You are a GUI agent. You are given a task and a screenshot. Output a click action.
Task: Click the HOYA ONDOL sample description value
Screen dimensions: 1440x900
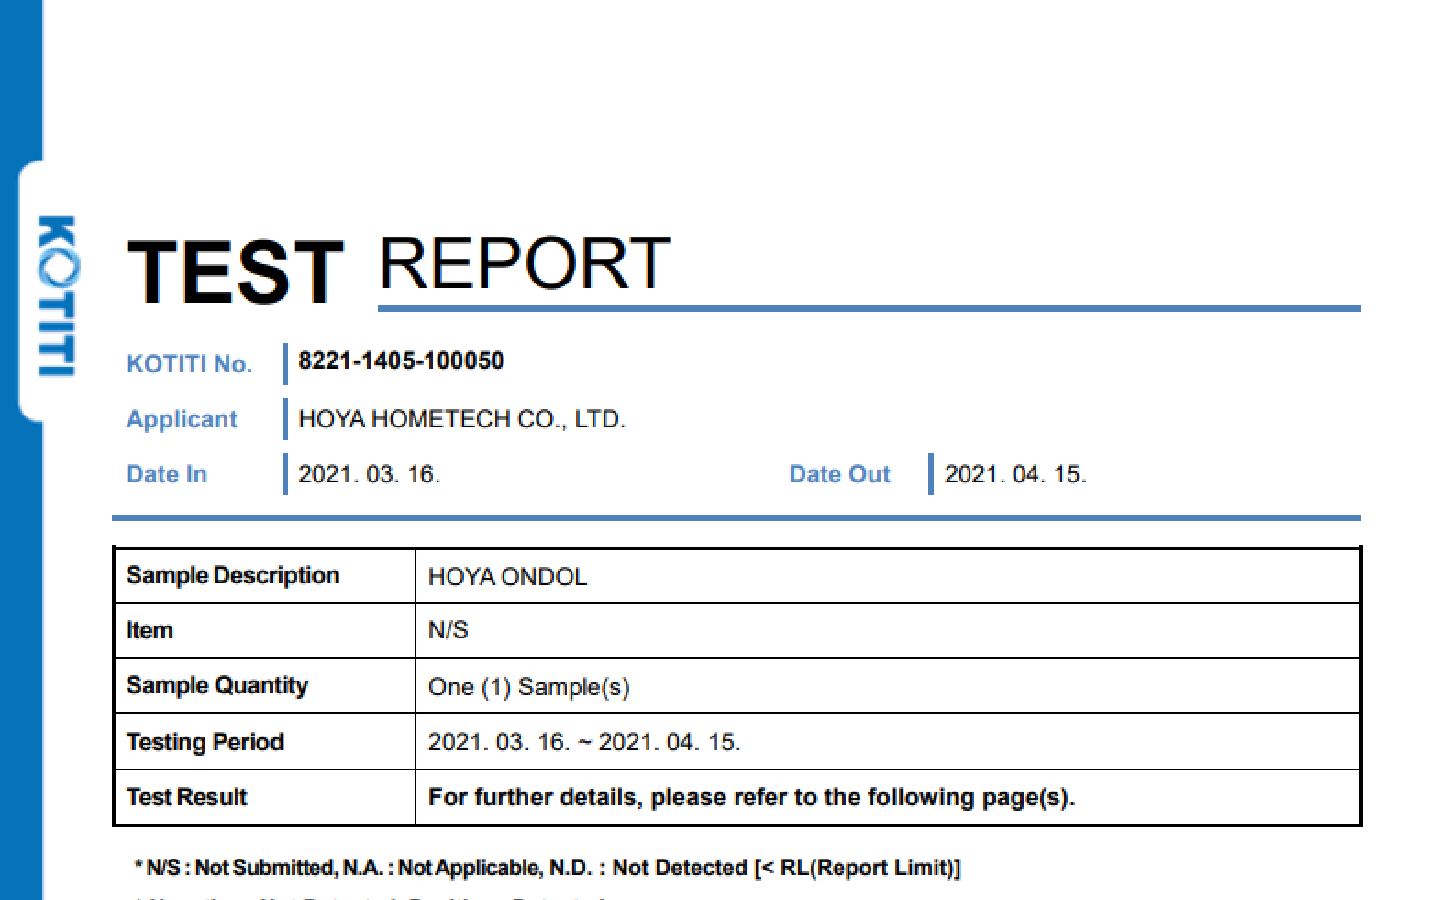[x=507, y=577]
